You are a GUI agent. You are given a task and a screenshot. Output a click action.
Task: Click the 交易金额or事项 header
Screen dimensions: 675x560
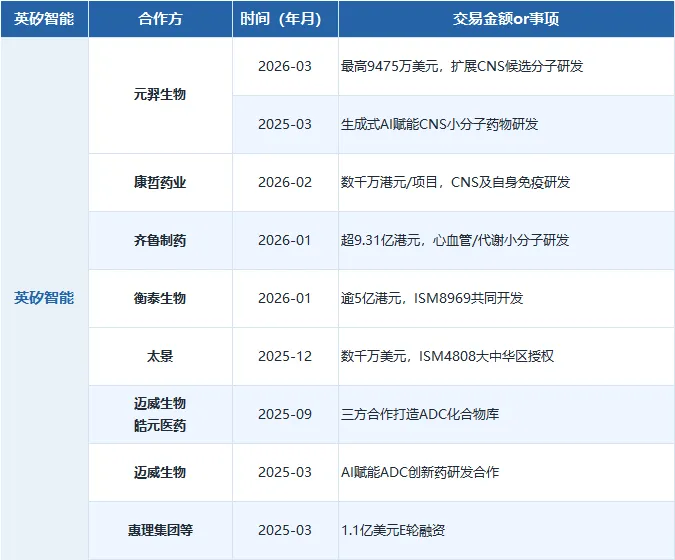(x=506, y=19)
